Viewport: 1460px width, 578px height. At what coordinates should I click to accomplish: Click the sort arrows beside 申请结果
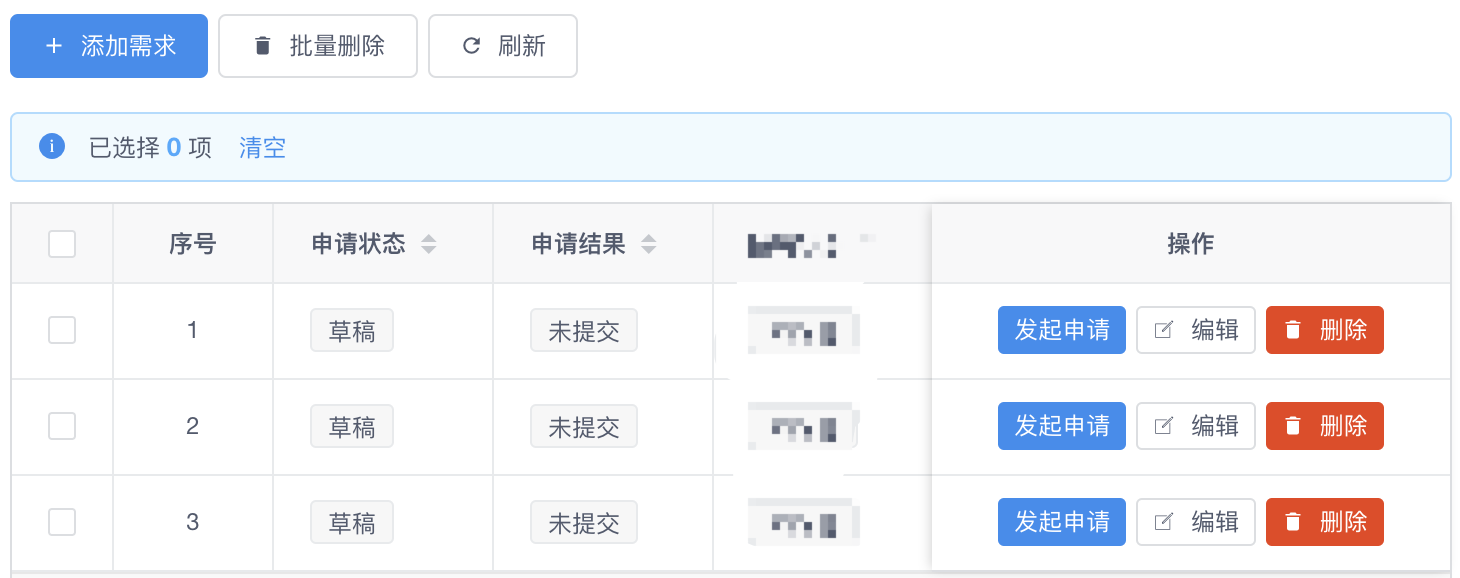coord(649,243)
